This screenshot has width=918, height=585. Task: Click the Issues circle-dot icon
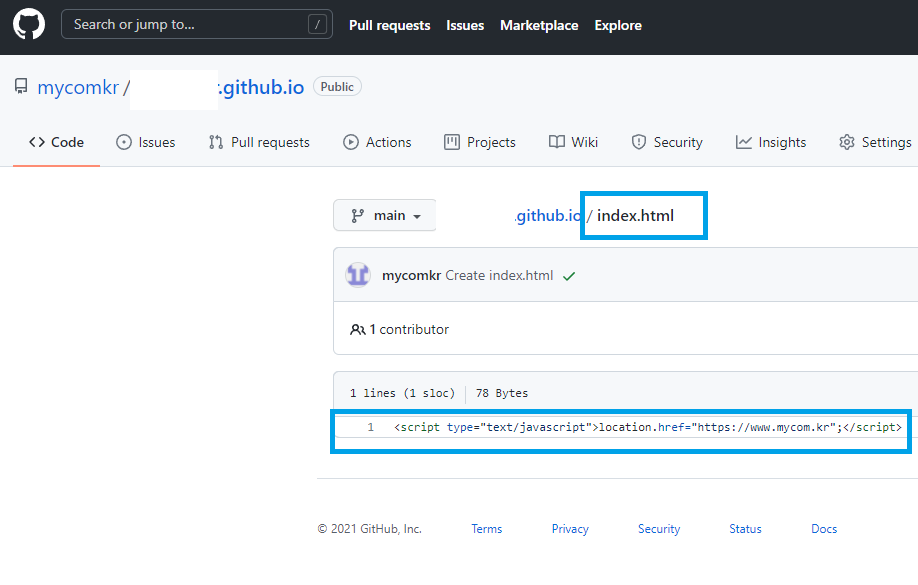point(124,142)
